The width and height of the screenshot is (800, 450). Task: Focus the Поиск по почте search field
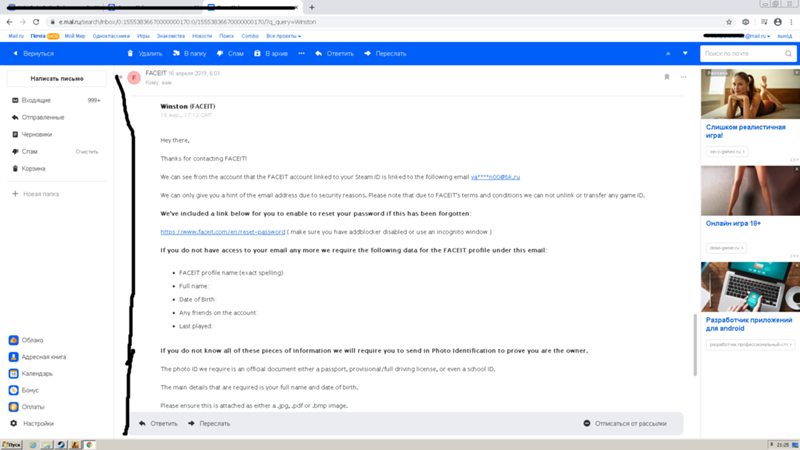tap(742, 54)
